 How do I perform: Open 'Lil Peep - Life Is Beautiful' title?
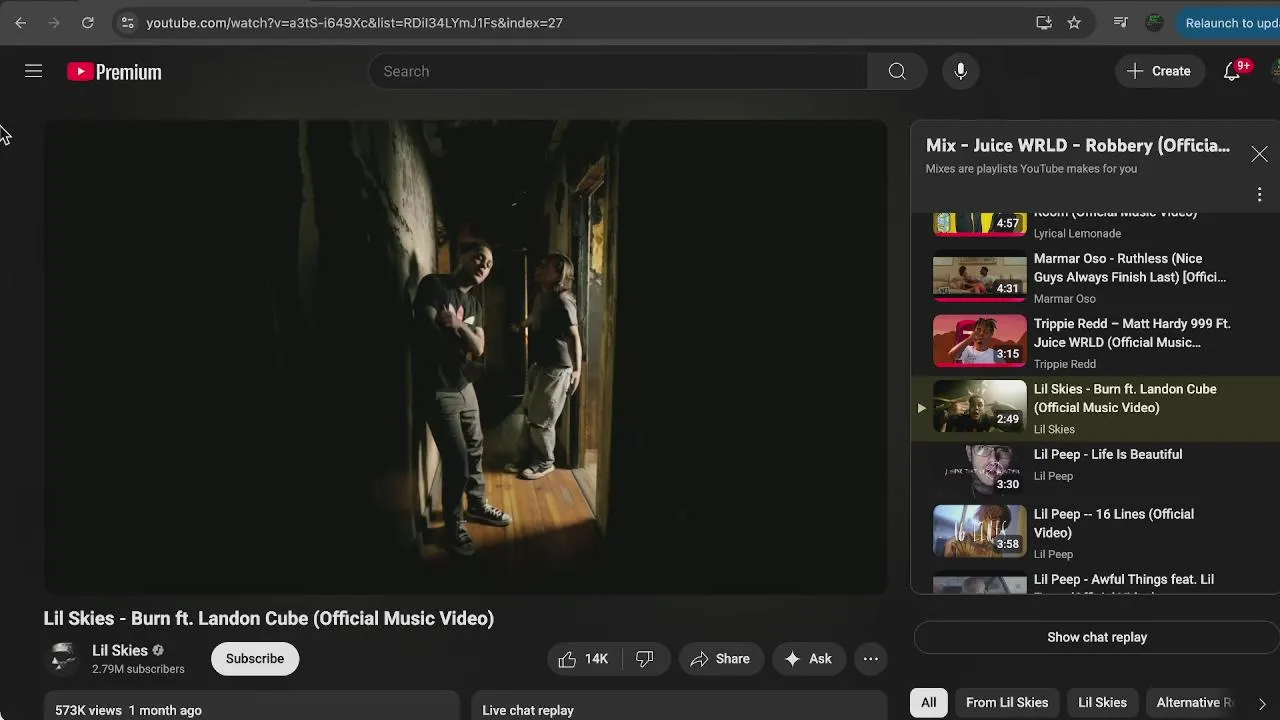[1108, 454]
